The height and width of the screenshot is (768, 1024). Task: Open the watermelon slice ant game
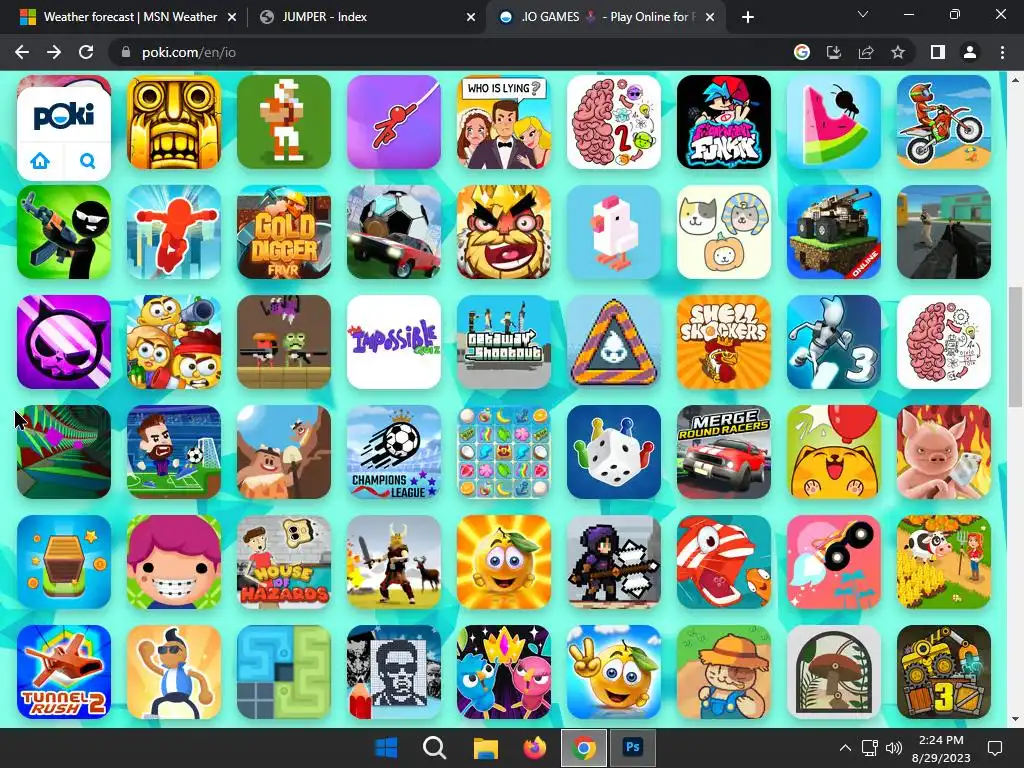pos(833,122)
